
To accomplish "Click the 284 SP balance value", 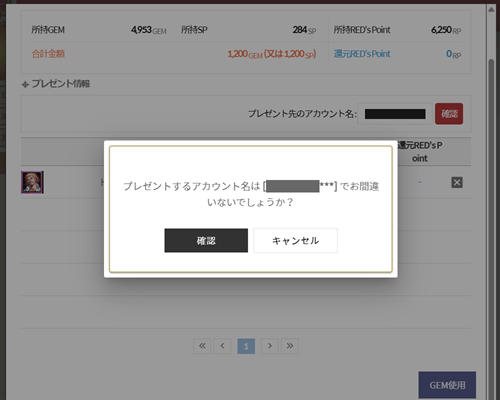I will click(304, 30).
